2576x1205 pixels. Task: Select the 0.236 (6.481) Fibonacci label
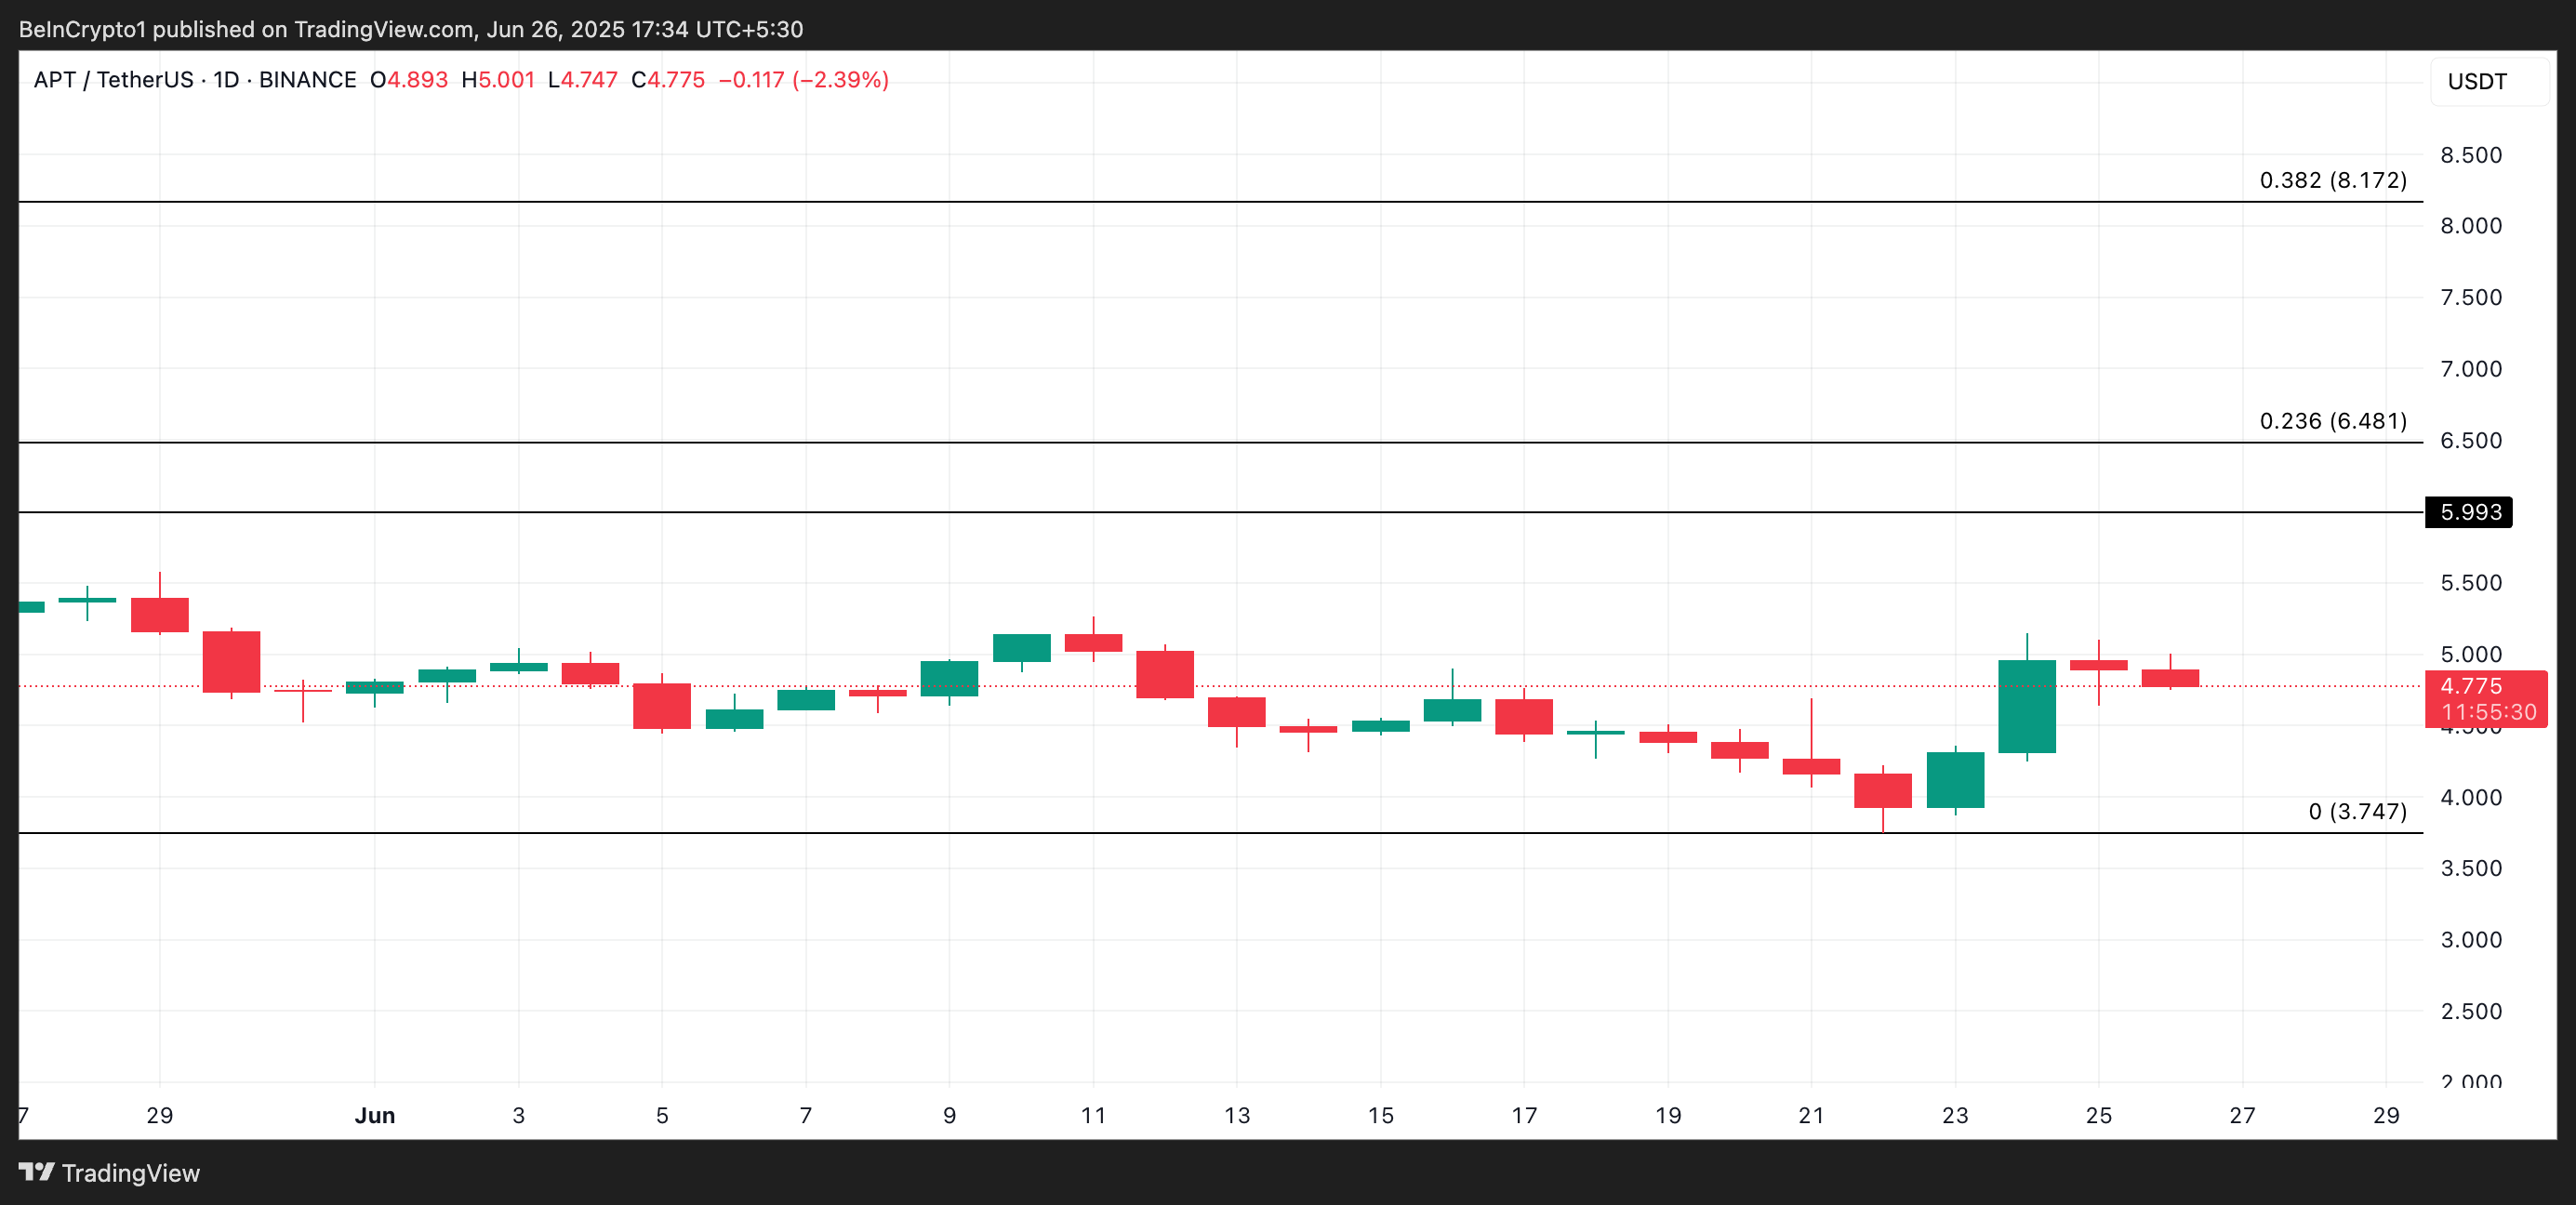tap(2332, 421)
